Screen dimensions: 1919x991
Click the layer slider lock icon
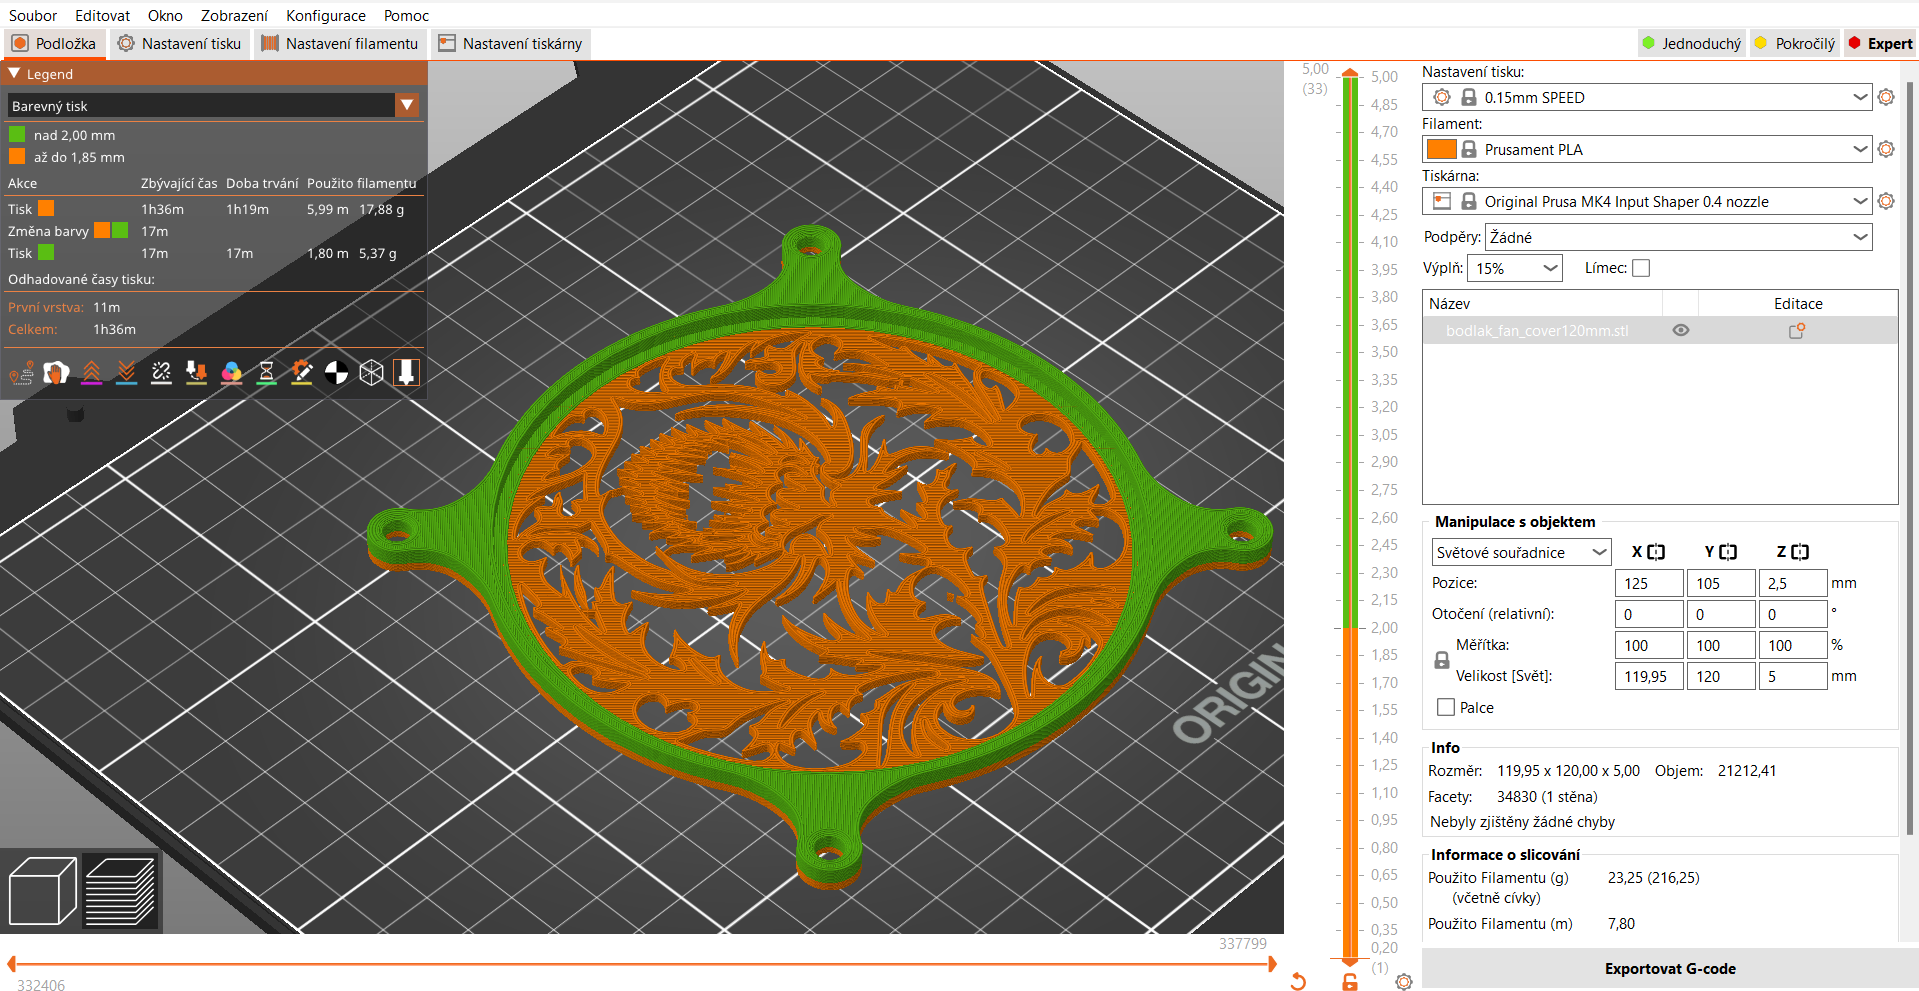[1350, 981]
